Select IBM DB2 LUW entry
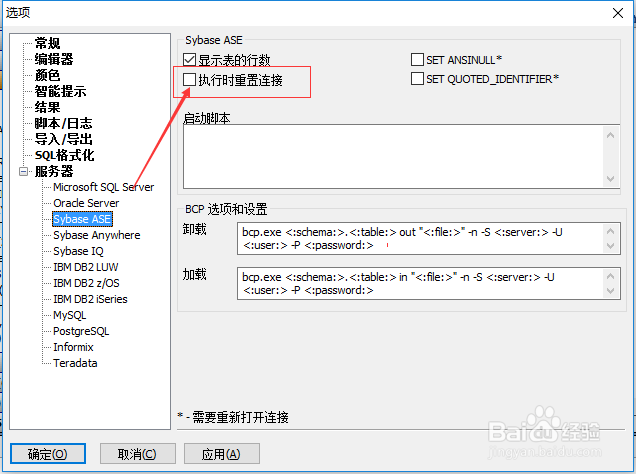This screenshot has width=636, height=474. [86, 267]
